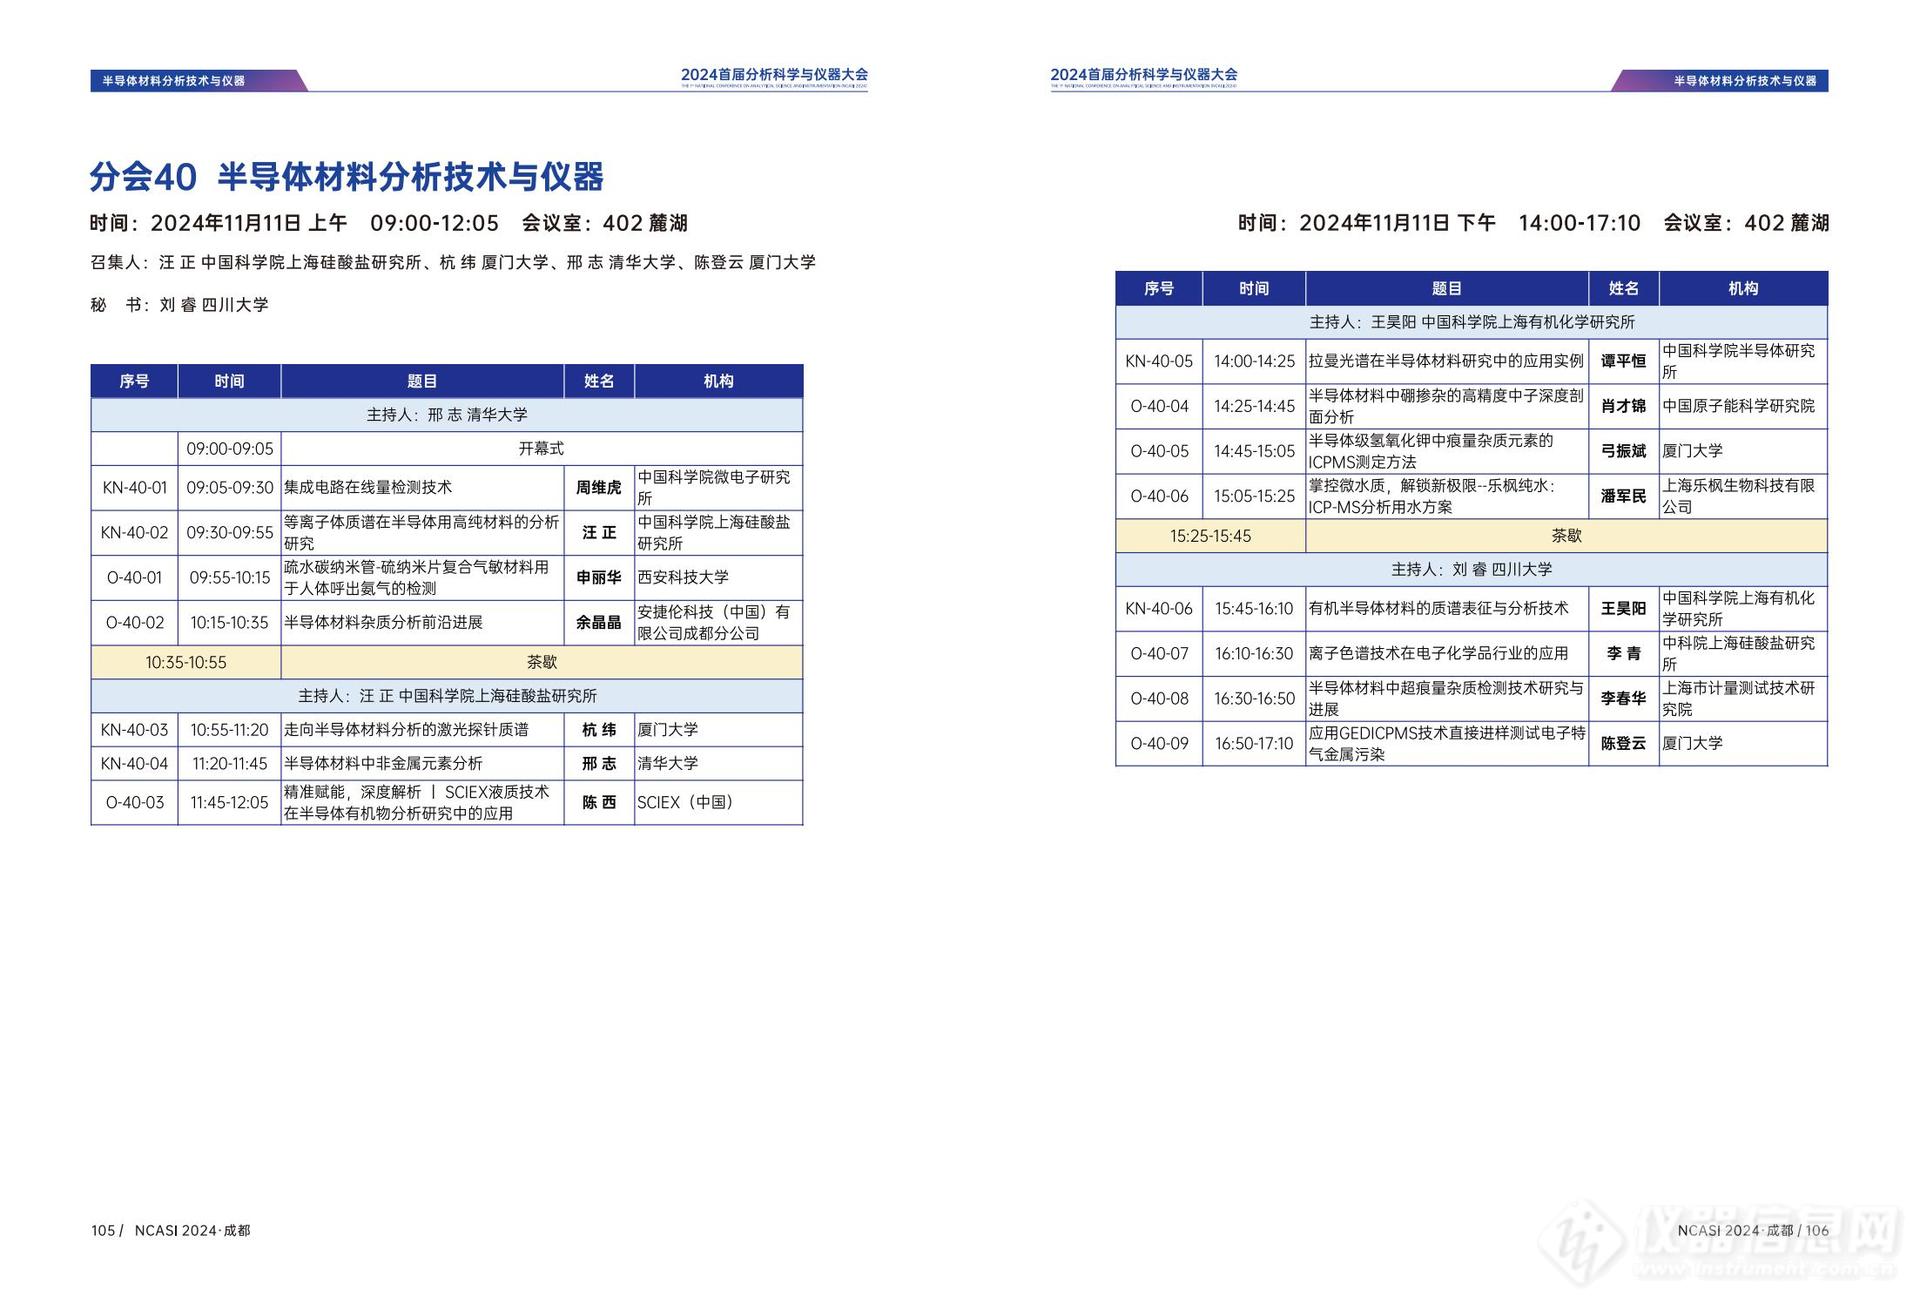The width and height of the screenshot is (1920, 1303).
Task: Select speaker name 余晶晶
Action: click(x=598, y=623)
